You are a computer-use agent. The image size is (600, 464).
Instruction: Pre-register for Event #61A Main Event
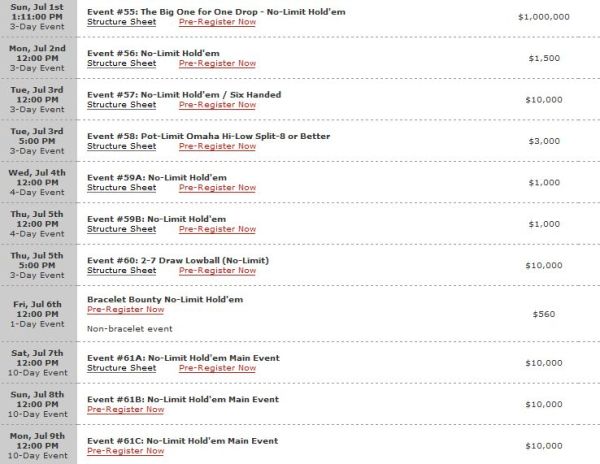tap(217, 368)
